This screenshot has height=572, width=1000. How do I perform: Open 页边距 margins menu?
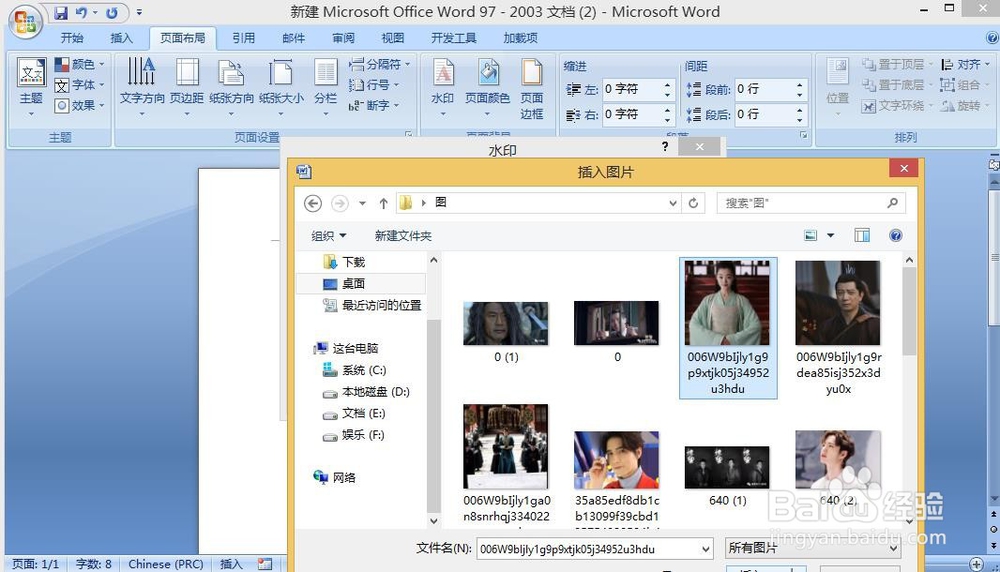(x=187, y=87)
